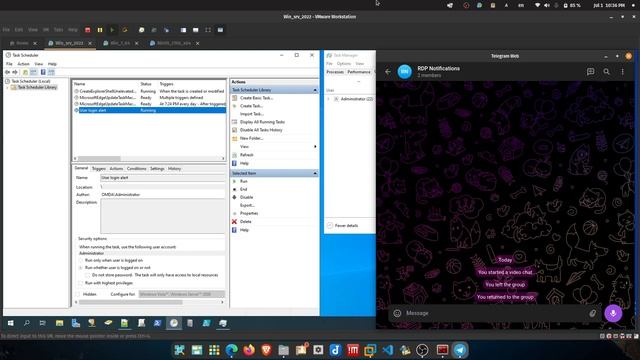The image size is (640, 360).
Task: Open Firefox from the host dock
Action: coord(249,350)
